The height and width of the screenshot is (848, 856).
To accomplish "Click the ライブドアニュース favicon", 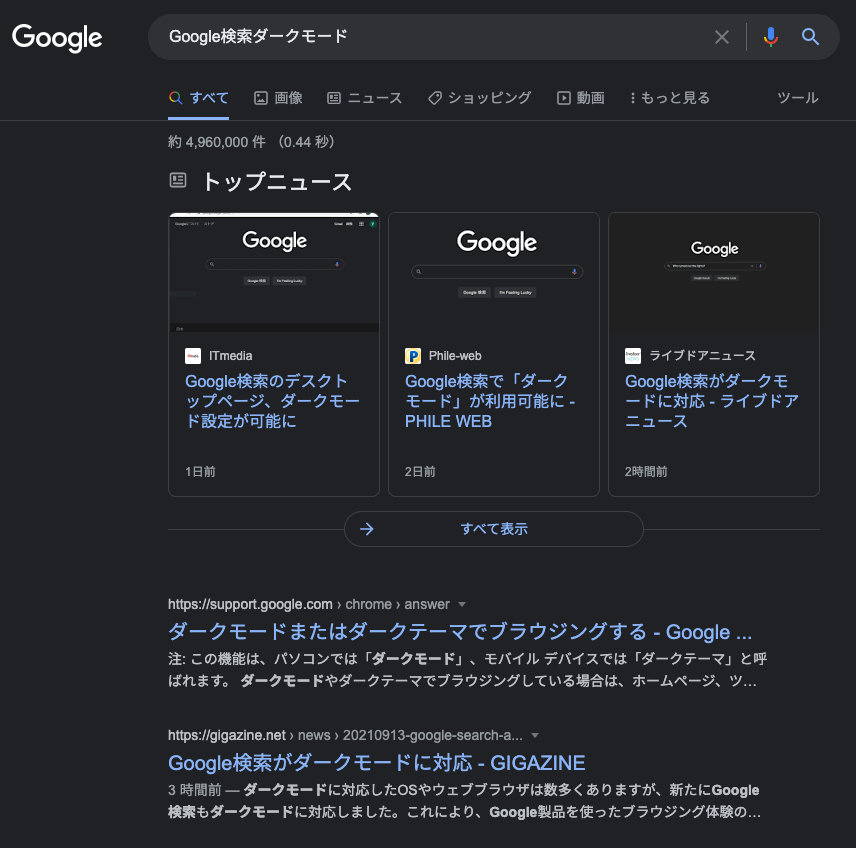I will (633, 356).
